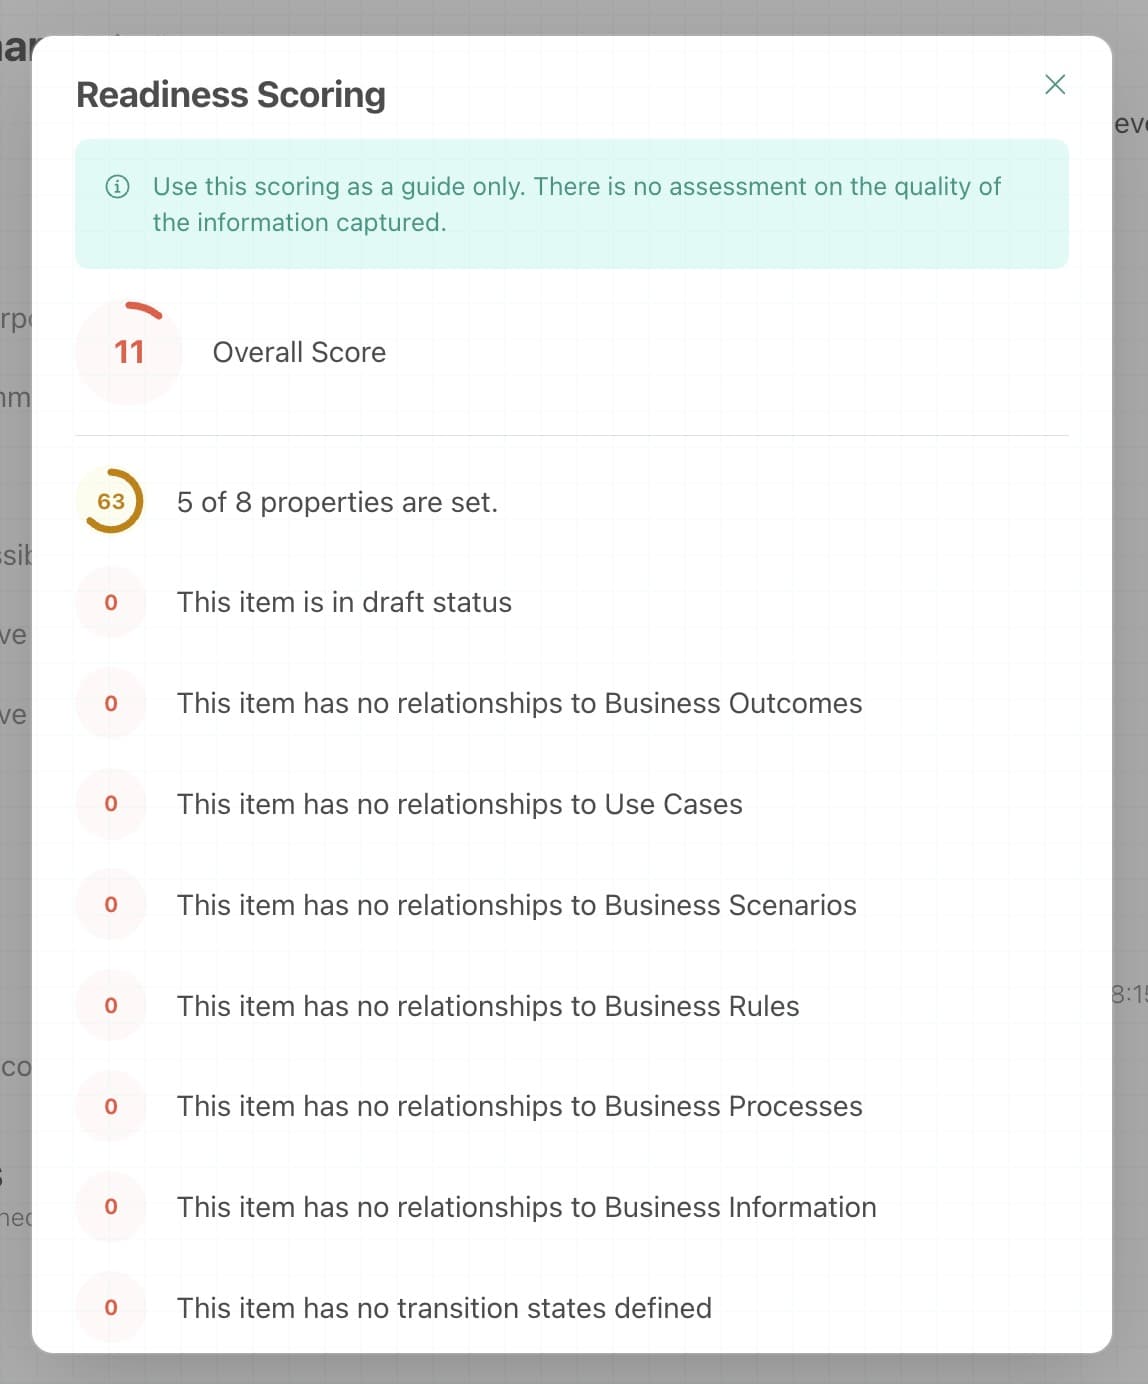Screen dimensions: 1148x1384
Task: Click the Readiness Scoring dialog title
Action: tap(230, 94)
